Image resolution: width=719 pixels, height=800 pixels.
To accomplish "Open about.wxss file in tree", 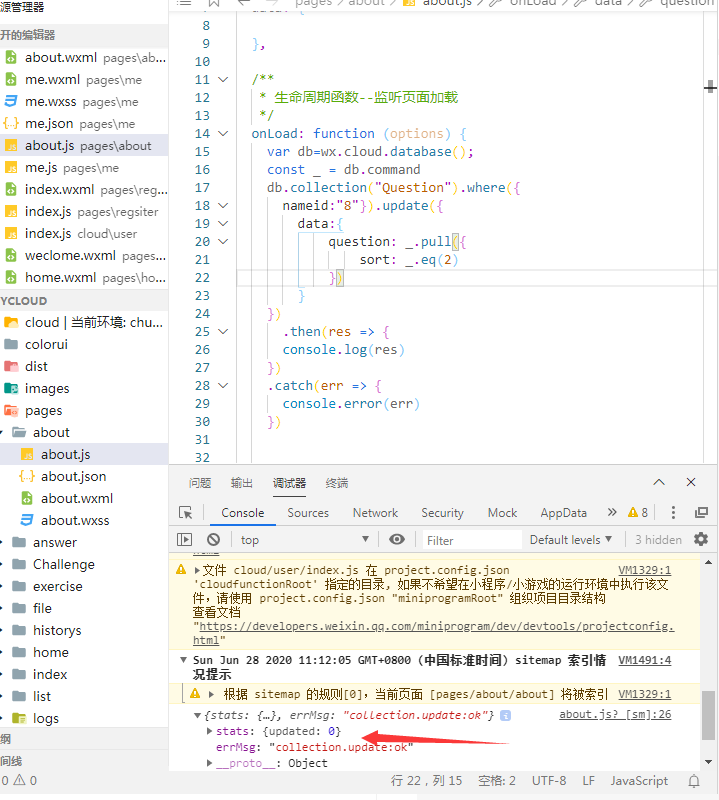I will (84, 520).
